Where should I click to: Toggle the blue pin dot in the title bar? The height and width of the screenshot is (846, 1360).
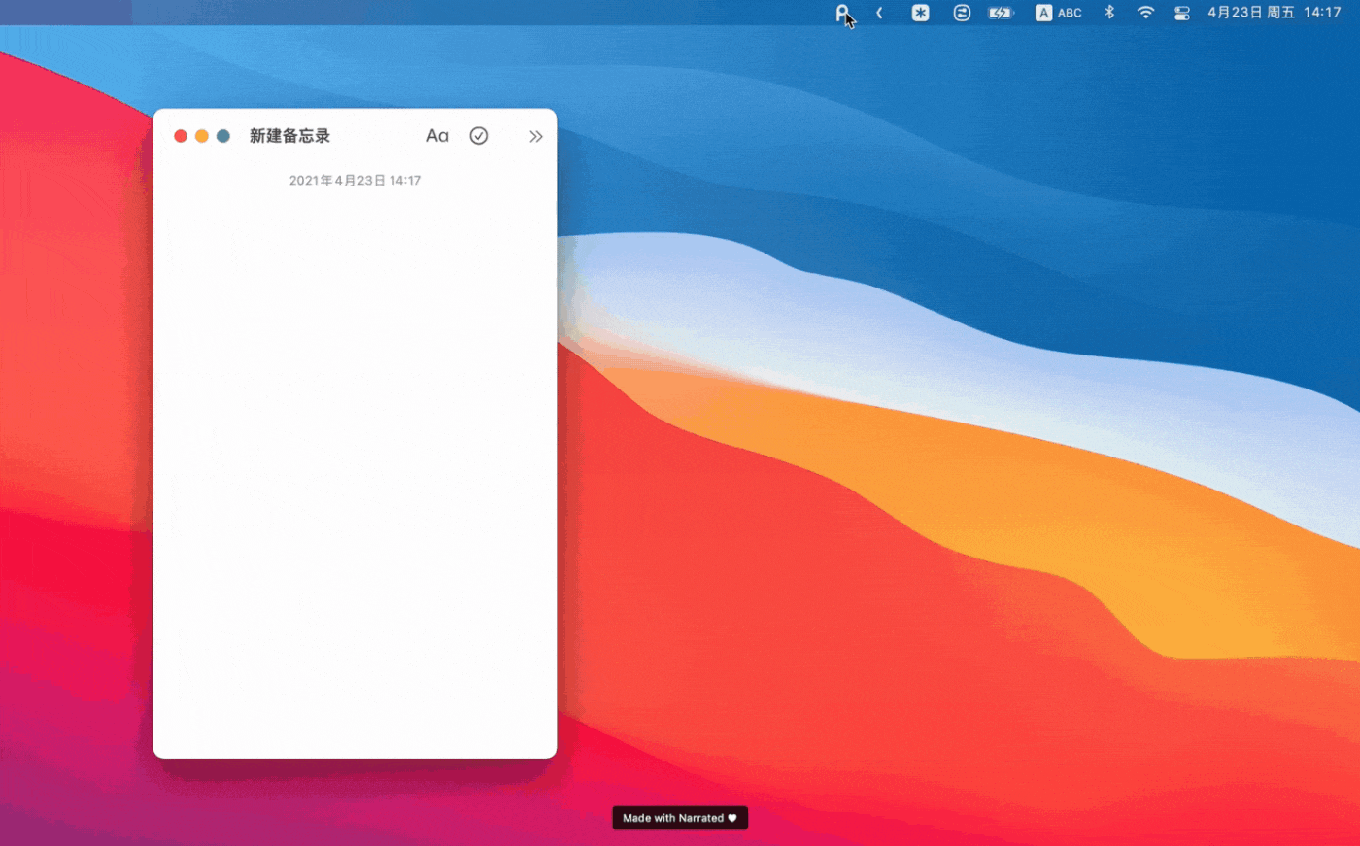(222, 135)
